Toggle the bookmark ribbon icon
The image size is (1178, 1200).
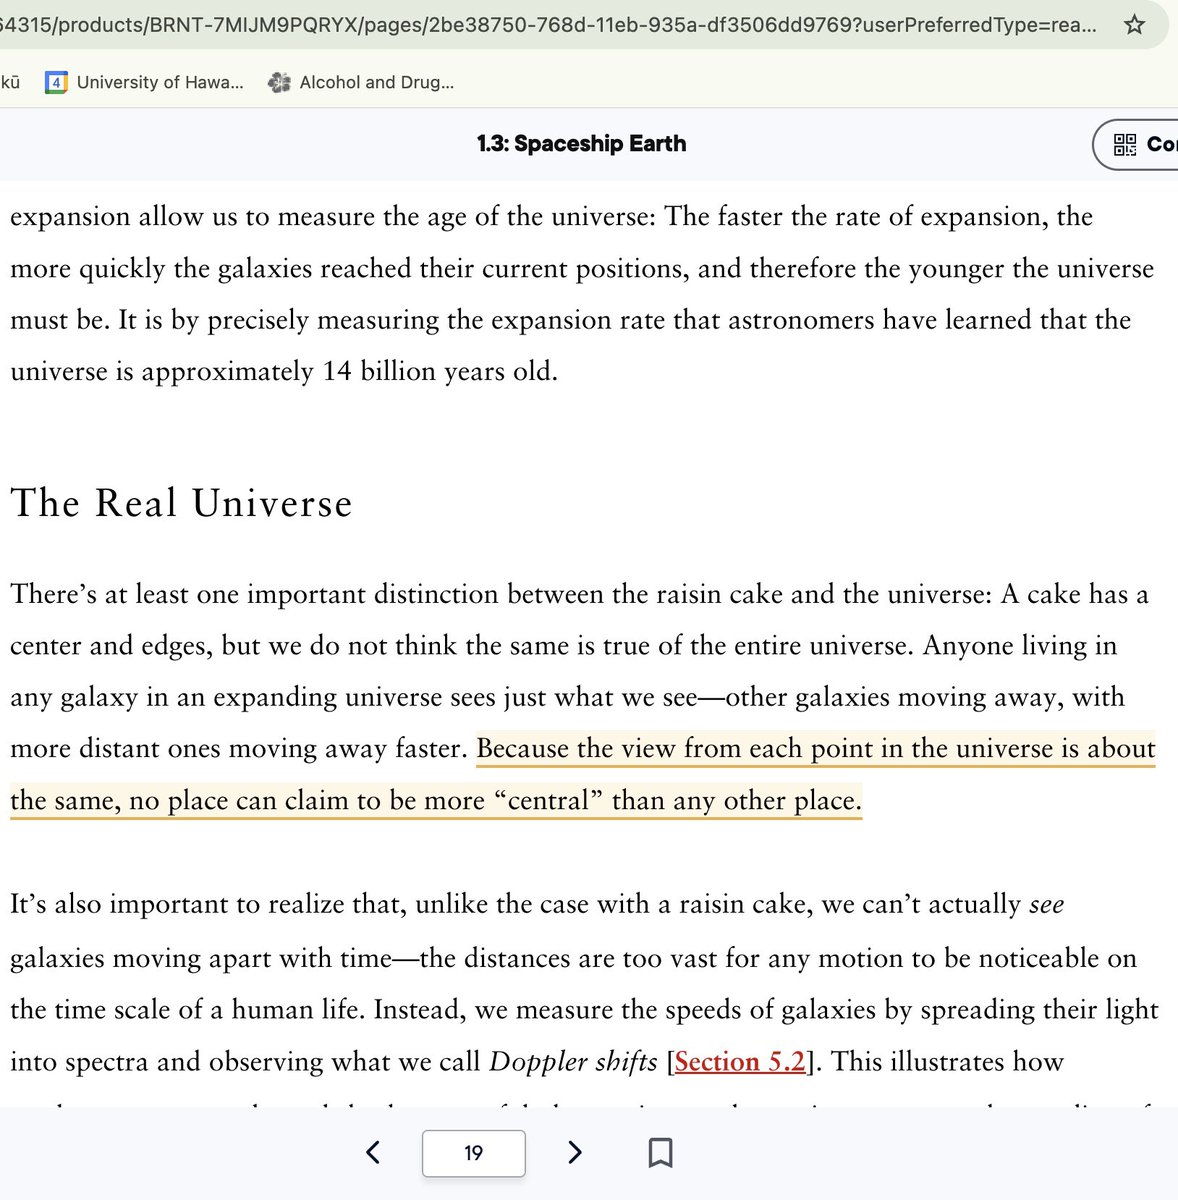pos(660,1152)
